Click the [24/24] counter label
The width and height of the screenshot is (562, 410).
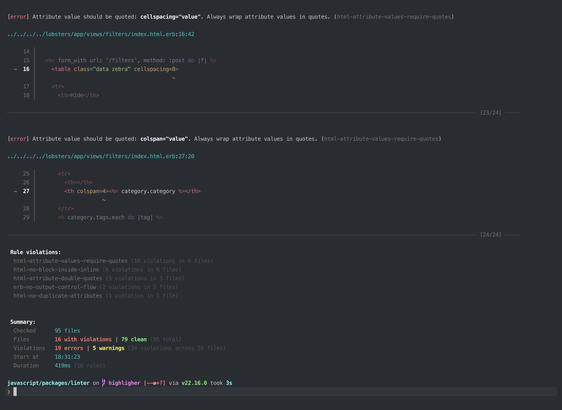491,235
